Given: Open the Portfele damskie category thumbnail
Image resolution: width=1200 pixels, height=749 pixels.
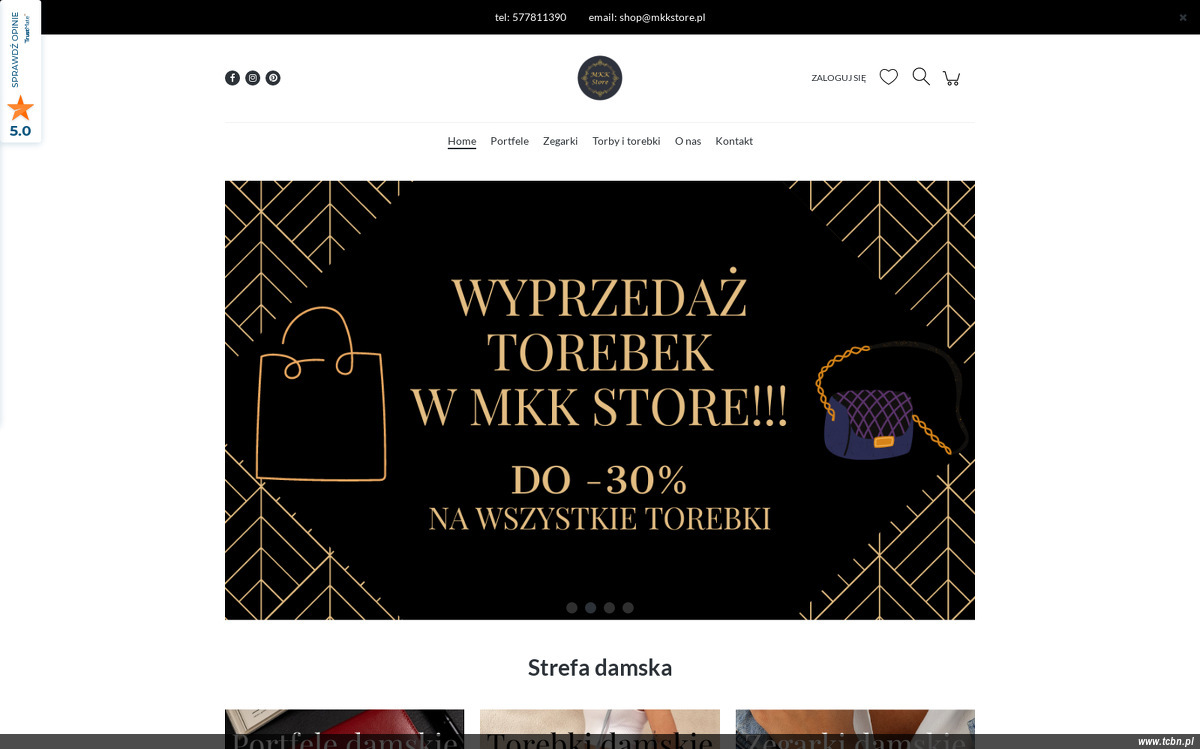Looking at the screenshot, I should pos(344,729).
